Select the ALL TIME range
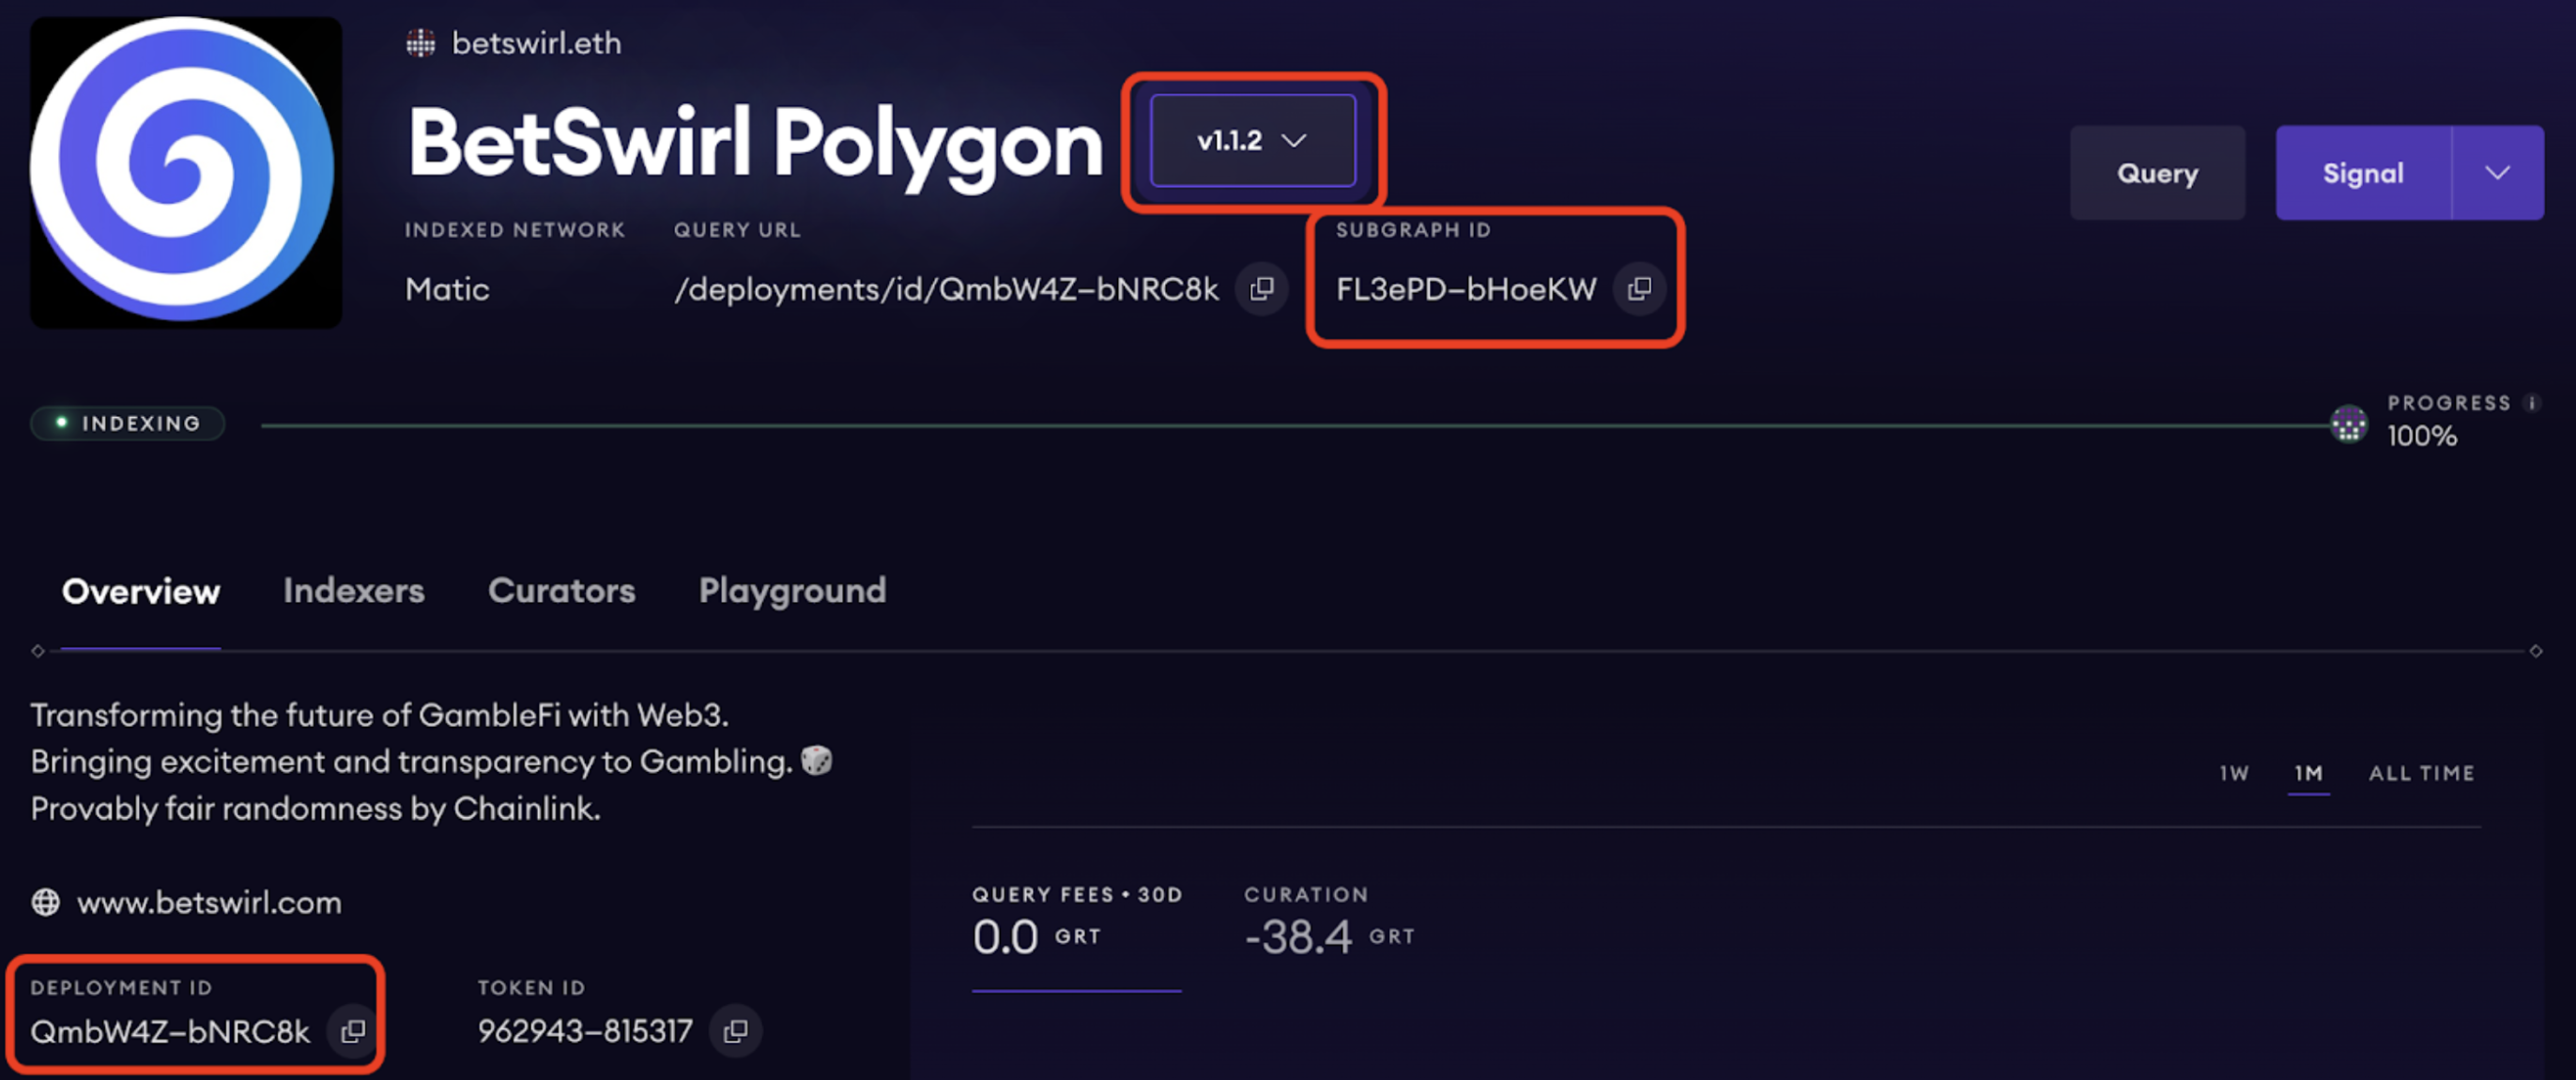The image size is (2576, 1080). click(2421, 773)
